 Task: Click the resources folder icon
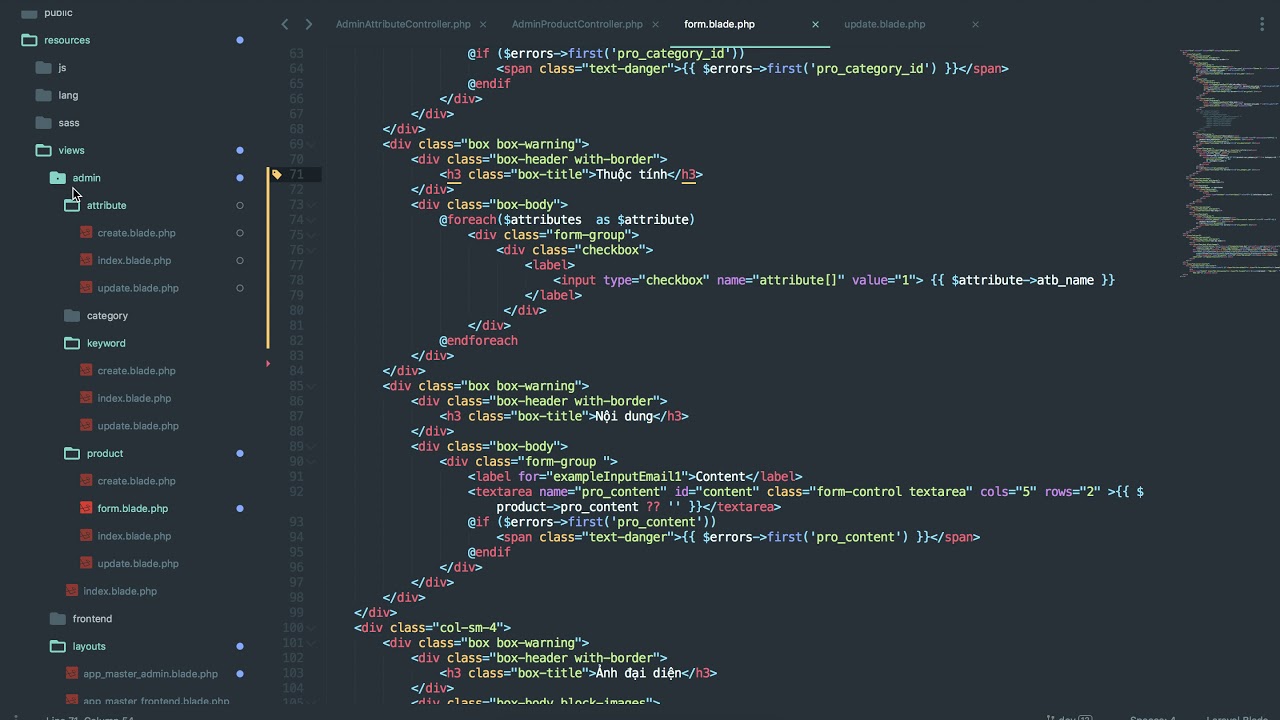[x=29, y=40]
